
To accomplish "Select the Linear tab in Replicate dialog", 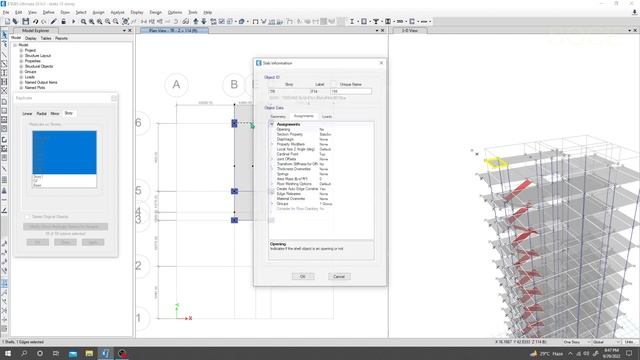I will pos(27,113).
